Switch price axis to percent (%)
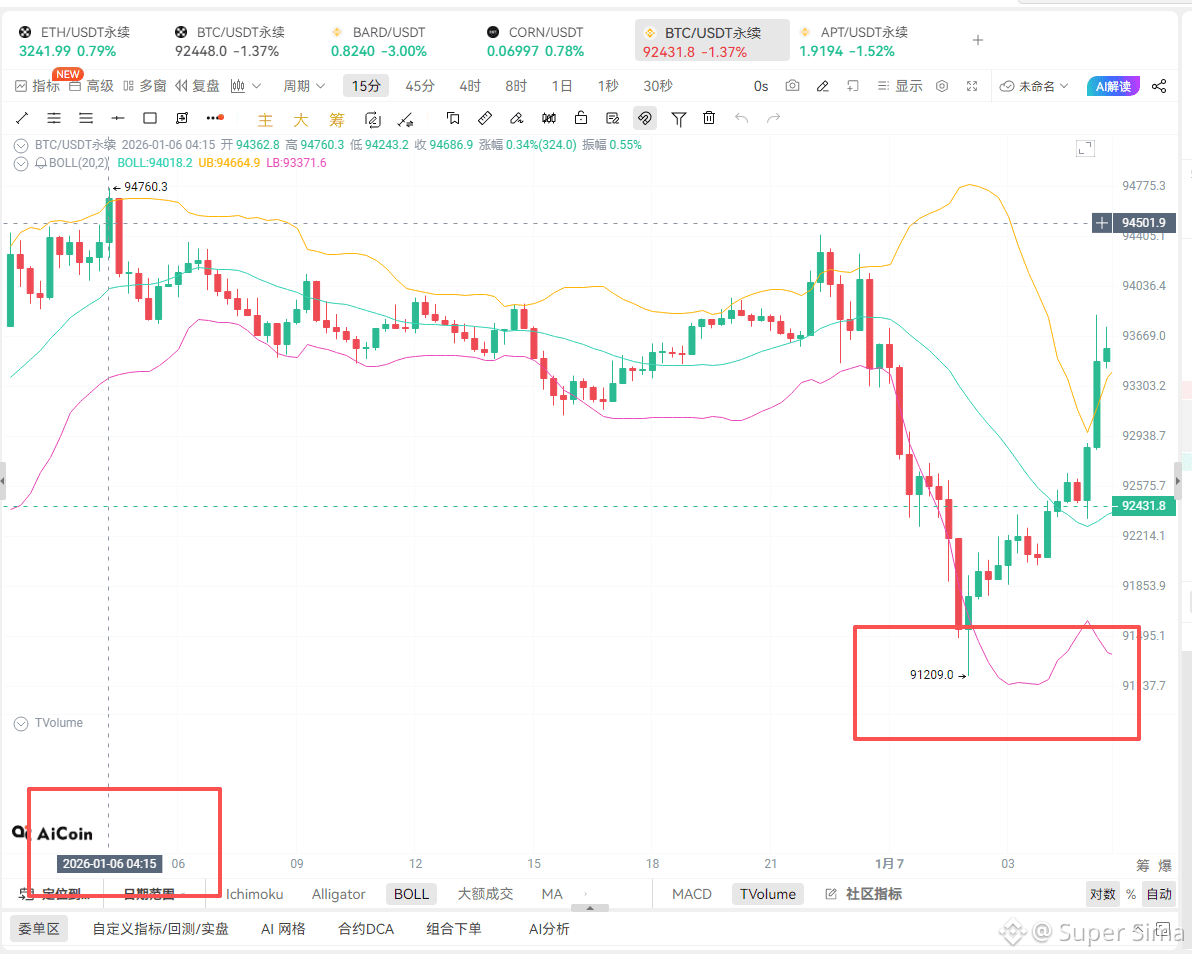This screenshot has width=1192, height=957. coord(1131,895)
